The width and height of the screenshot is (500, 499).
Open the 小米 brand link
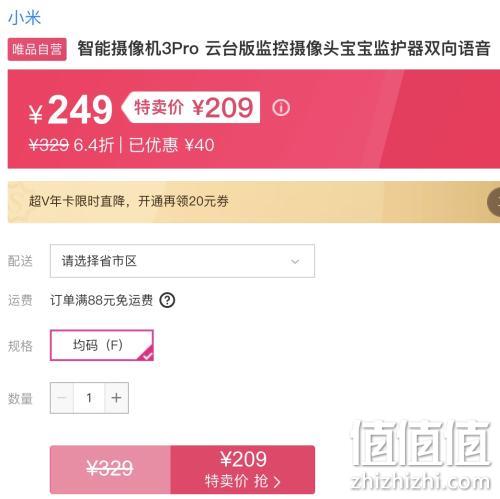pos(24,17)
